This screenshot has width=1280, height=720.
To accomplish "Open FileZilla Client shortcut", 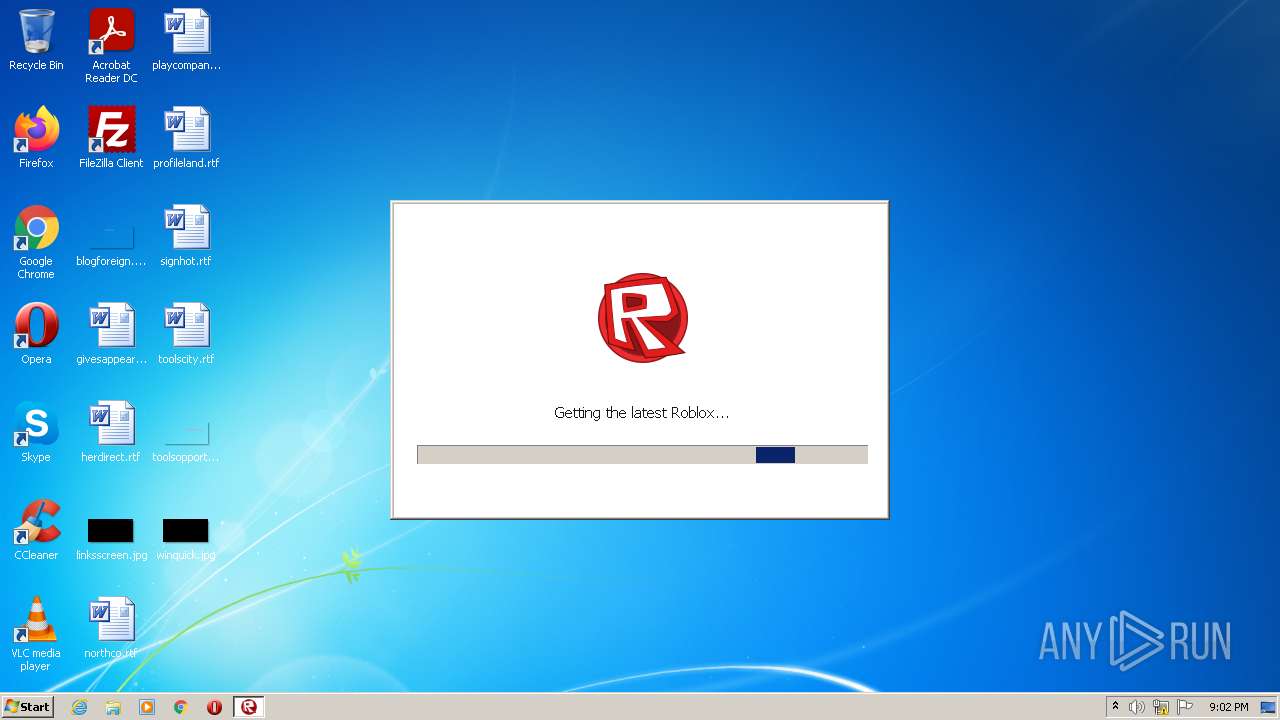I will tap(111, 138).
